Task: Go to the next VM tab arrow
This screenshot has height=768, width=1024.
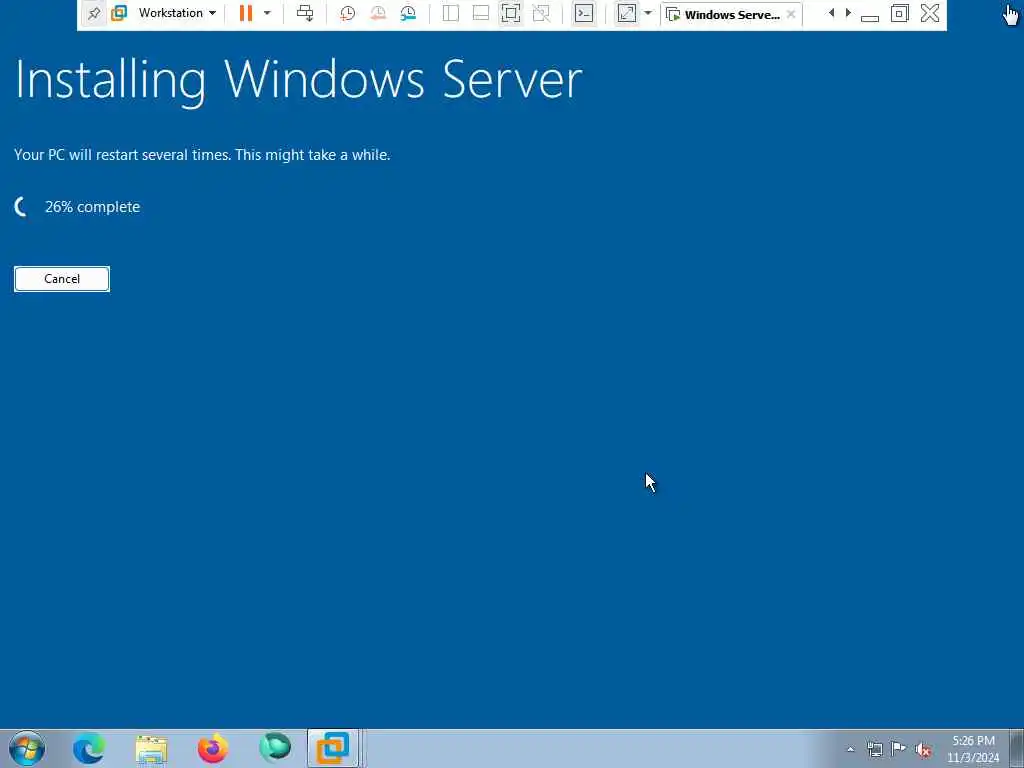Action: point(848,13)
